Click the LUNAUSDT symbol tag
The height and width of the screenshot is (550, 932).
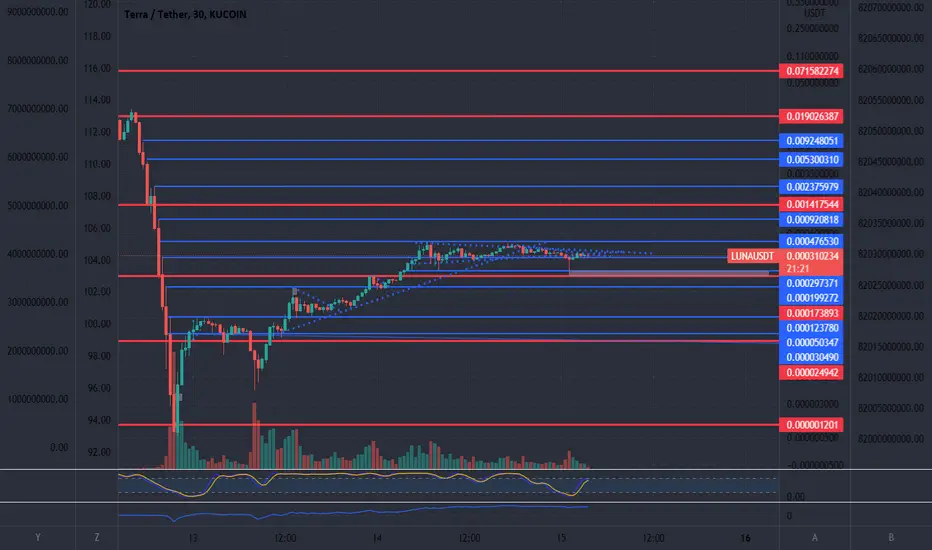click(x=752, y=256)
